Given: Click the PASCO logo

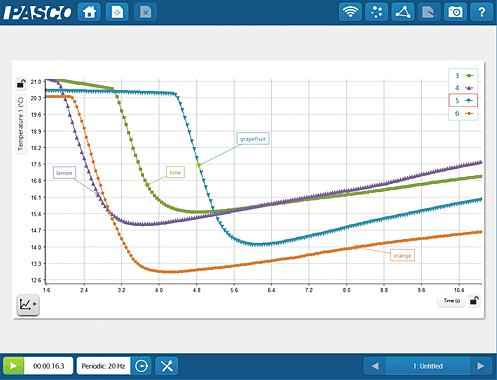Looking at the screenshot, I should 37,13.
